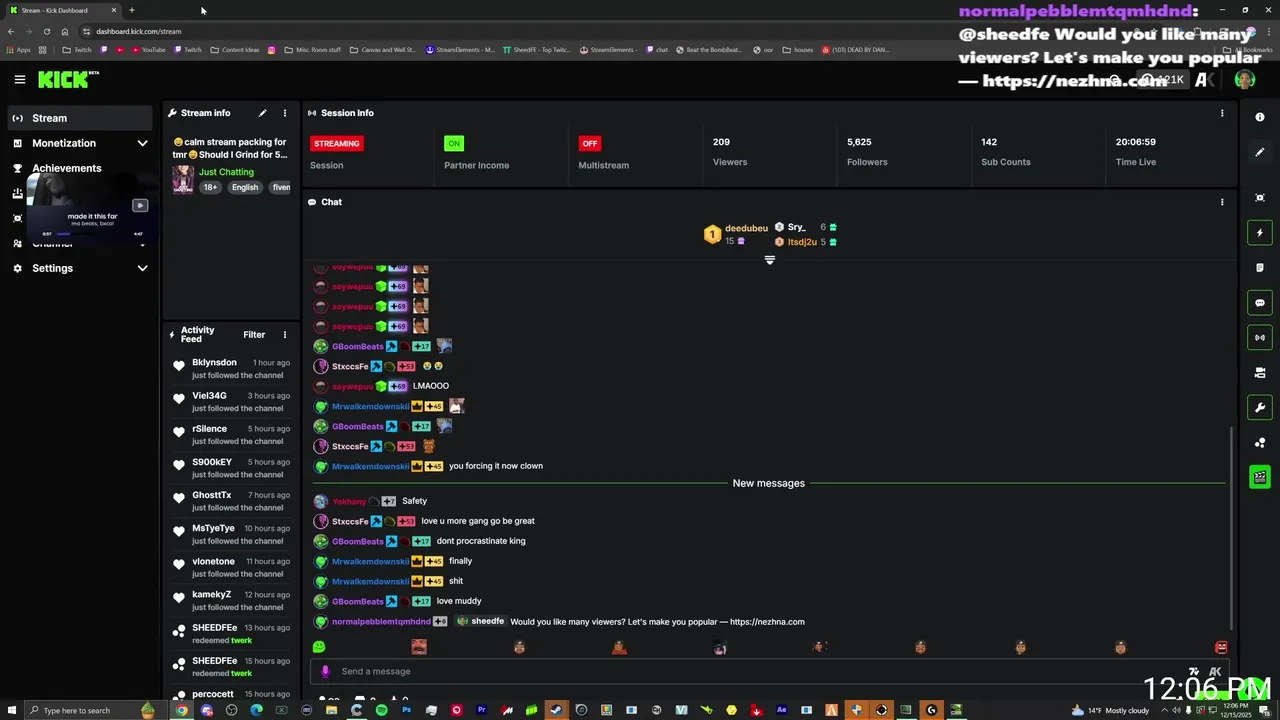Open the Activity Feed three-dot menu

point(284,335)
